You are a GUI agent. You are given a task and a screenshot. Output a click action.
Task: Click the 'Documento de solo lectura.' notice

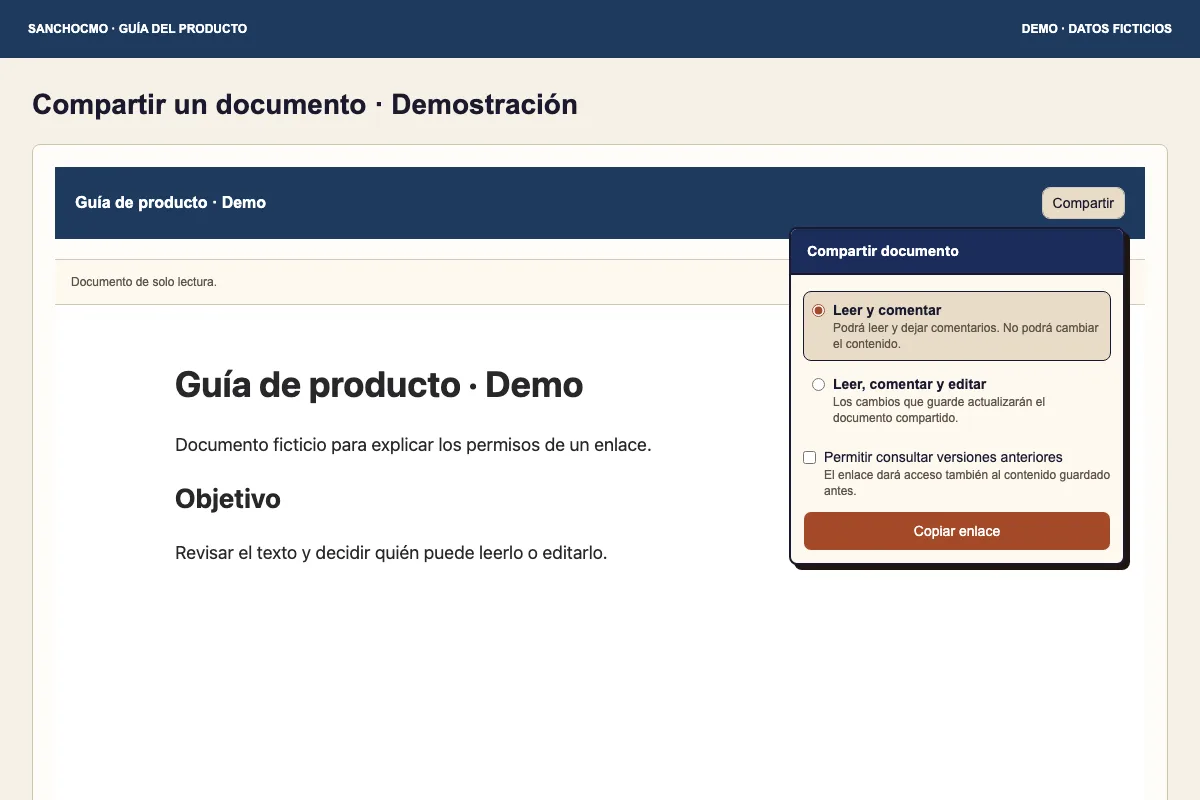coord(144,282)
